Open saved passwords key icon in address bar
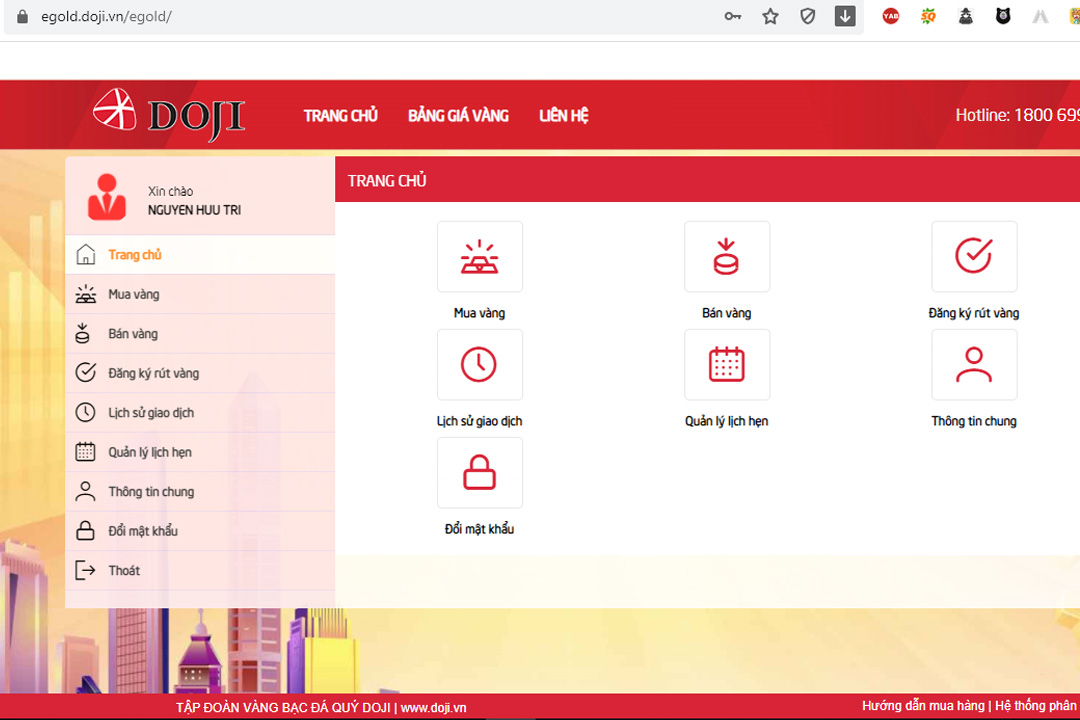The image size is (1080, 720). coord(733,17)
